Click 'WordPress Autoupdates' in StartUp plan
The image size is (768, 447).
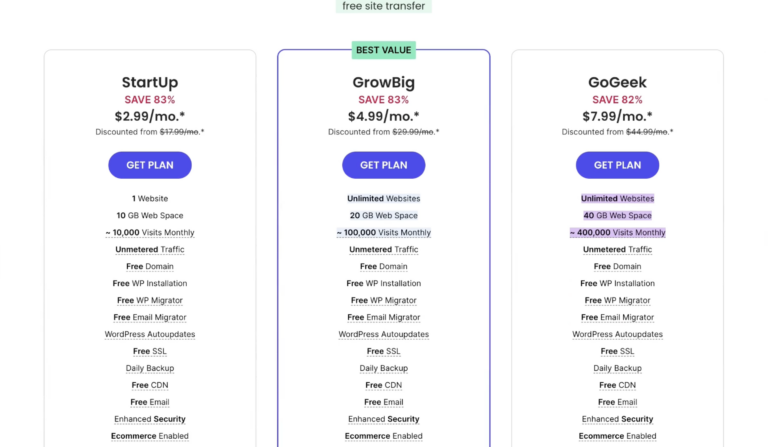pyautogui.click(x=150, y=334)
